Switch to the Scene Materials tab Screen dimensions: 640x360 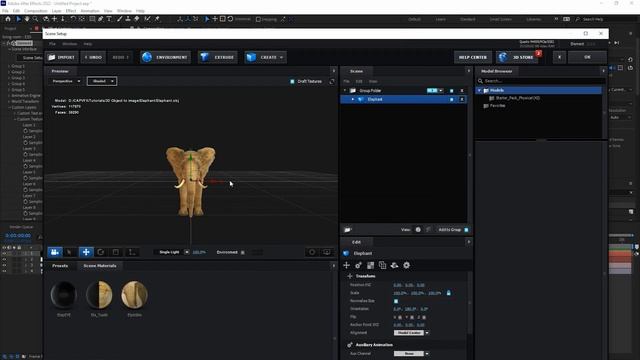[x=100, y=266]
